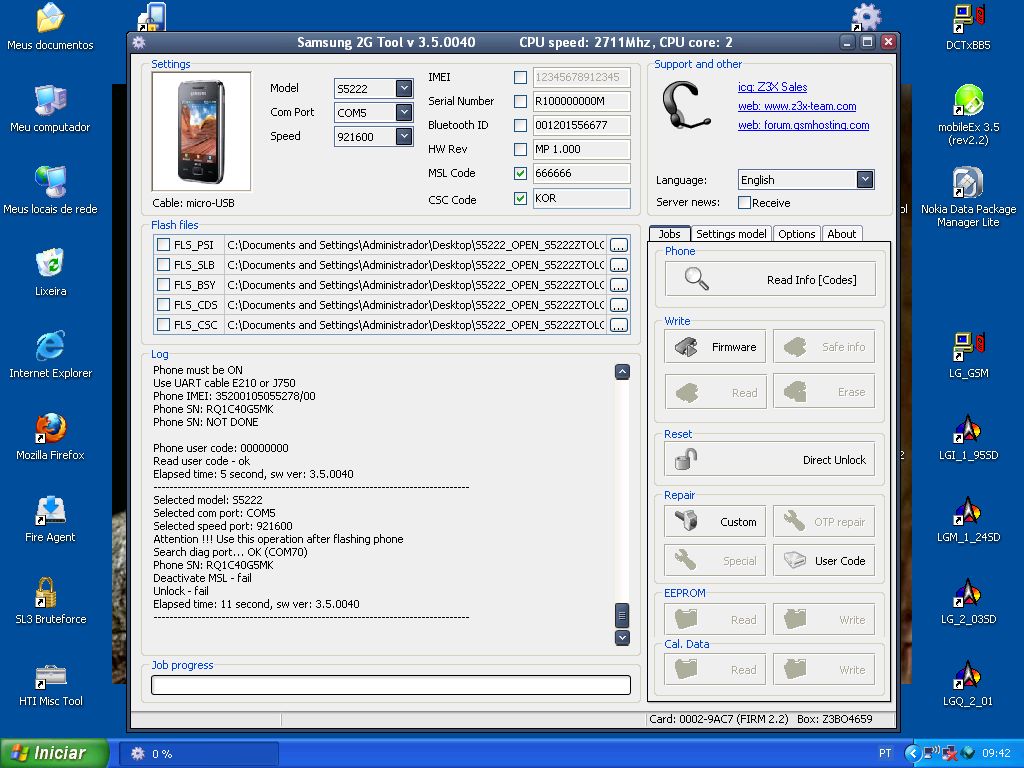
Task: Open Fire Agent desktop shortcut
Action: point(50,519)
